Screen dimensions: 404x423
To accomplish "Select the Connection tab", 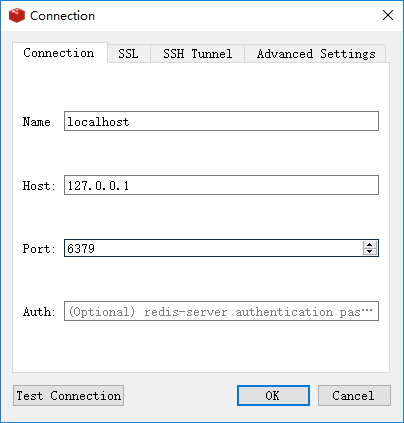I will [60, 52].
